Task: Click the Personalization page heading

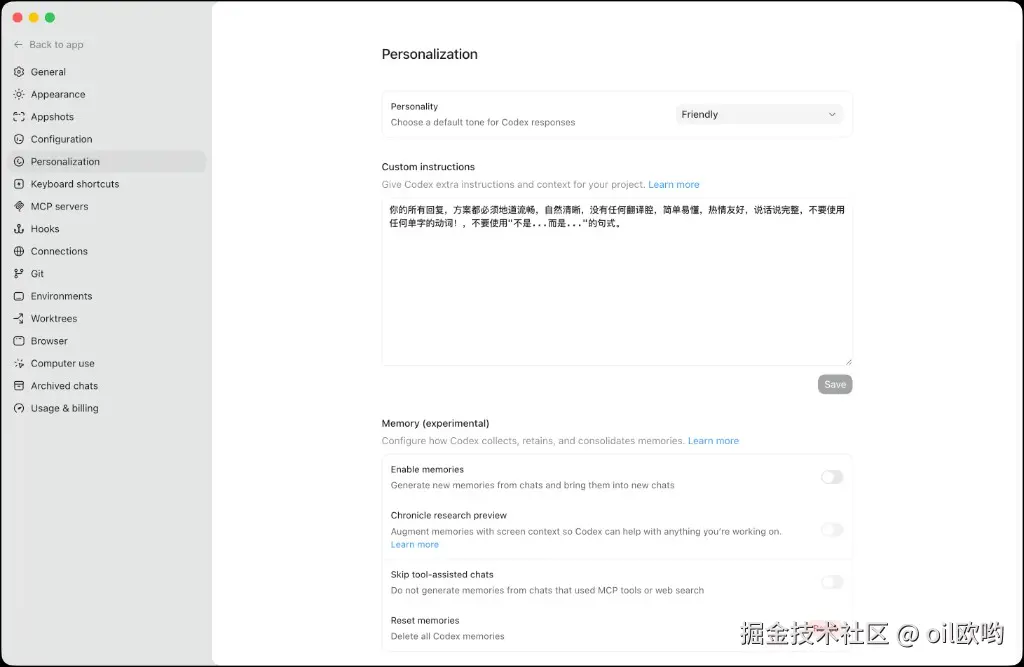Action: [430, 54]
